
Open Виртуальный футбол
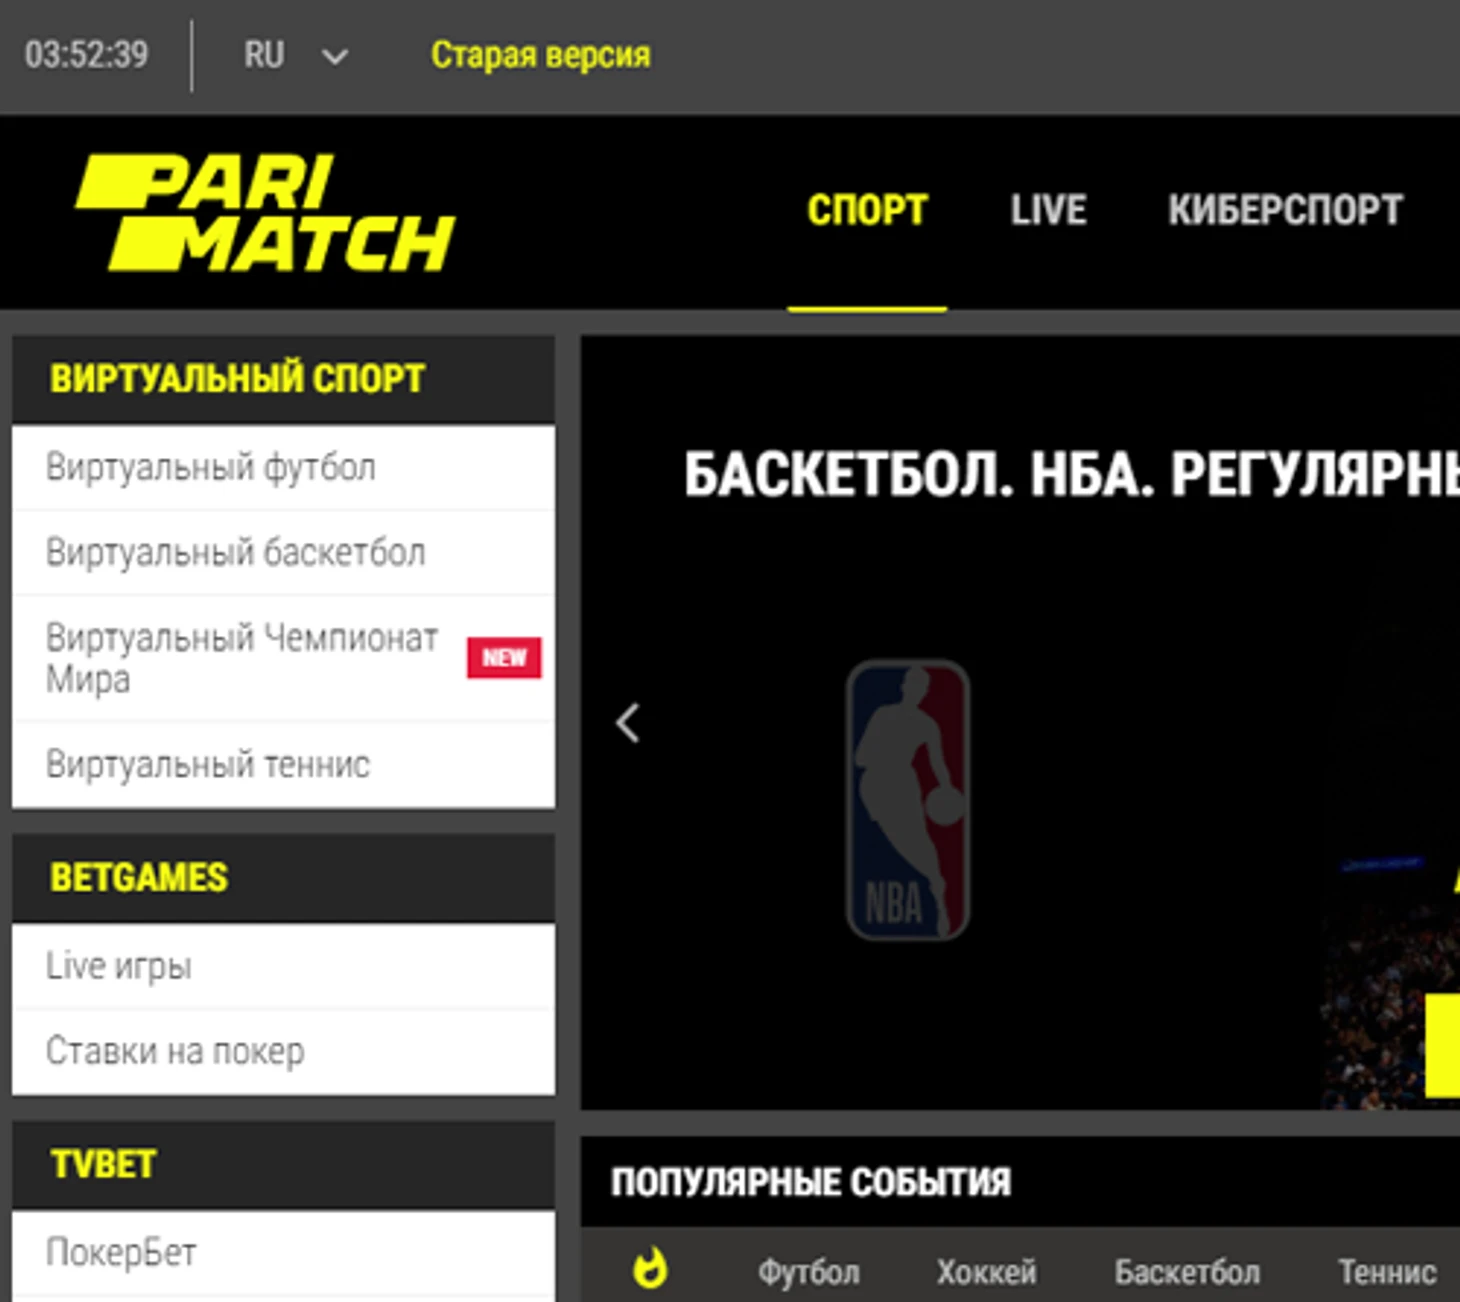coord(284,468)
